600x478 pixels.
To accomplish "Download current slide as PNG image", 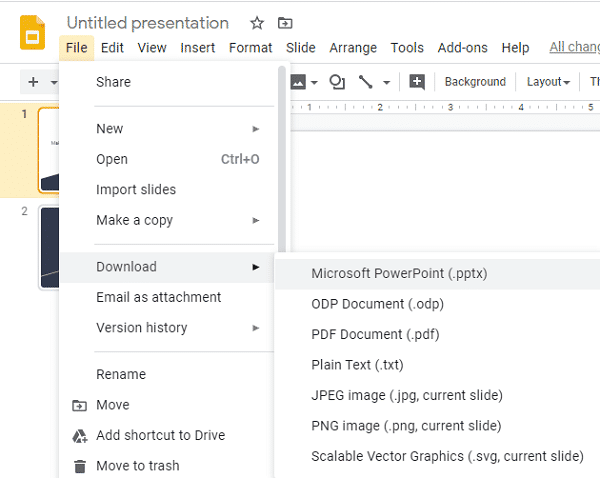I will coord(437,426).
